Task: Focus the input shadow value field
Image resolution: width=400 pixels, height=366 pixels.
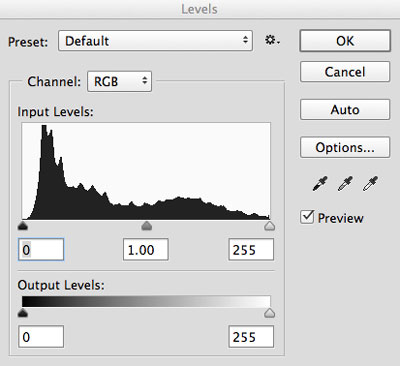Action: coord(41,249)
